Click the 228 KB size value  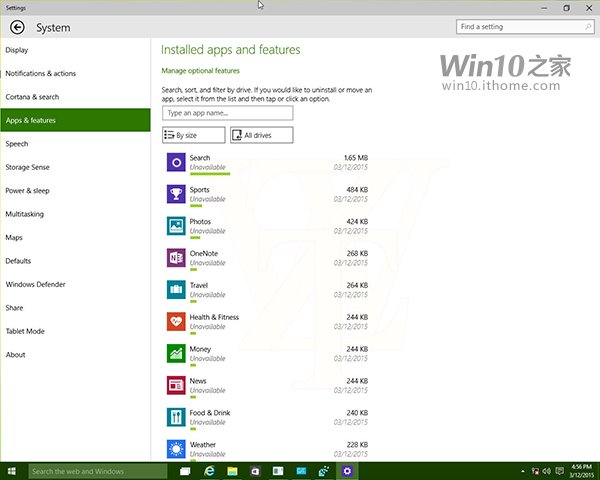tap(357, 444)
